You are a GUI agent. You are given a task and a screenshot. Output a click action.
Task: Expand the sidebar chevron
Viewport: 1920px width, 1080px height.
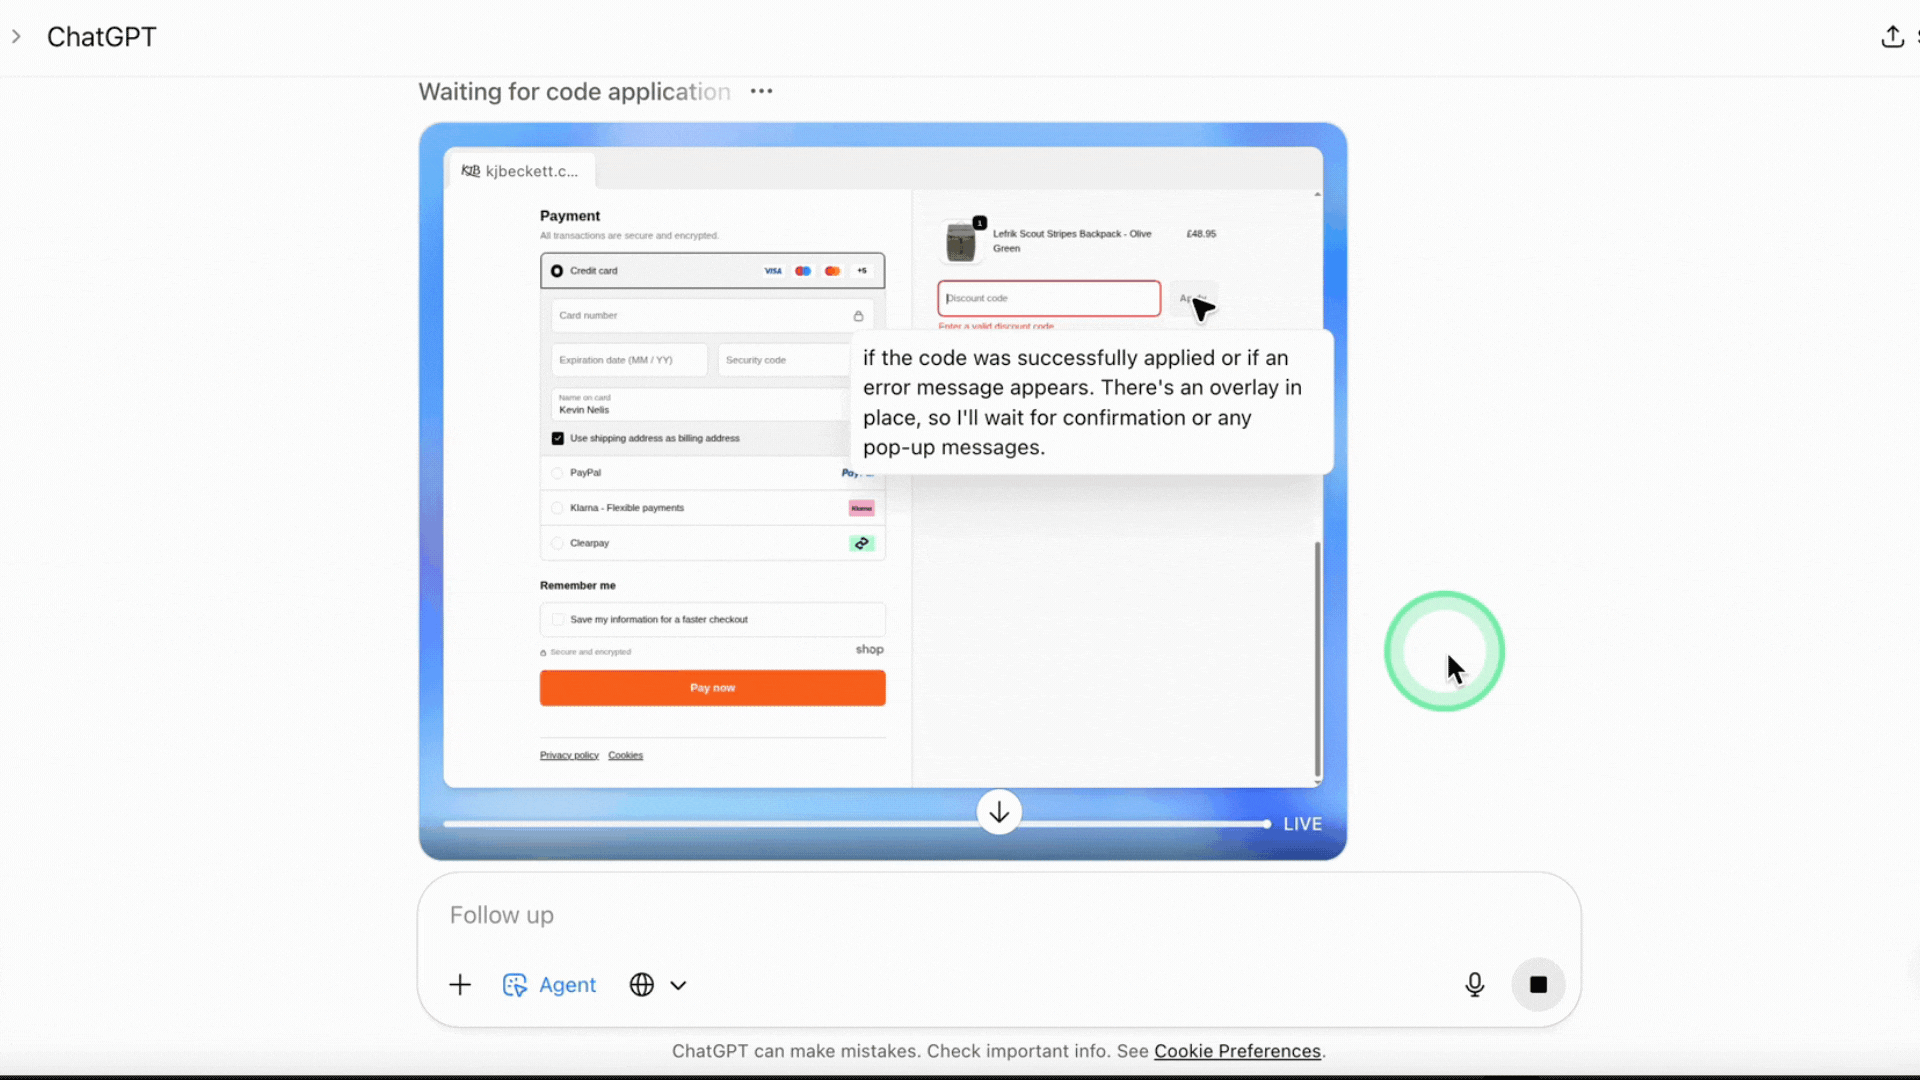[x=16, y=37]
